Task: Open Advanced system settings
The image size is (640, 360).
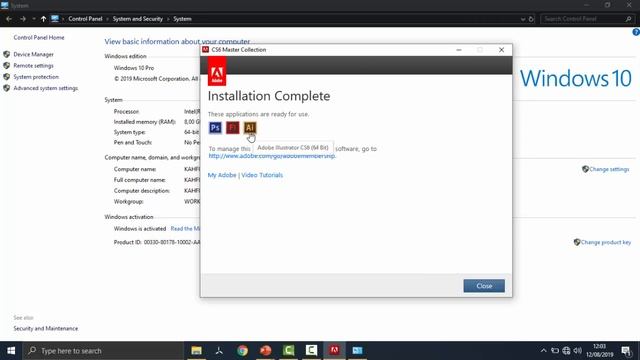Action: [x=46, y=88]
